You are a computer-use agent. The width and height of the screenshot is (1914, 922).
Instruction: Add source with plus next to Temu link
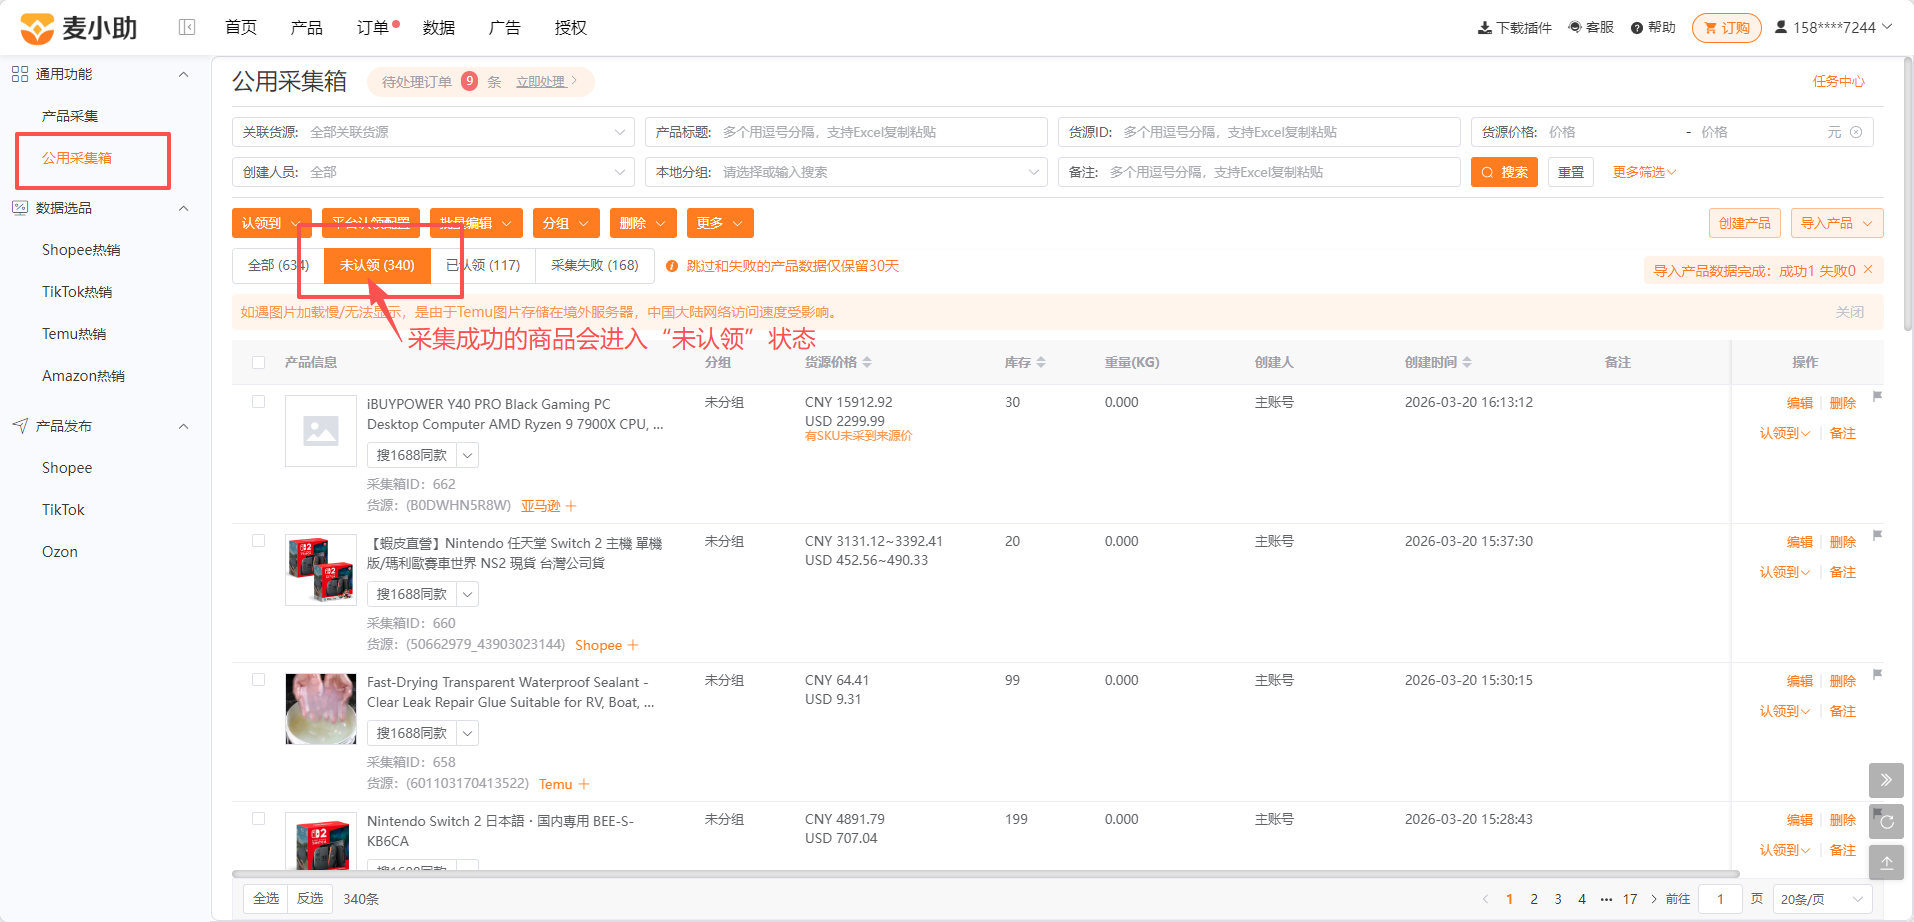(x=584, y=784)
